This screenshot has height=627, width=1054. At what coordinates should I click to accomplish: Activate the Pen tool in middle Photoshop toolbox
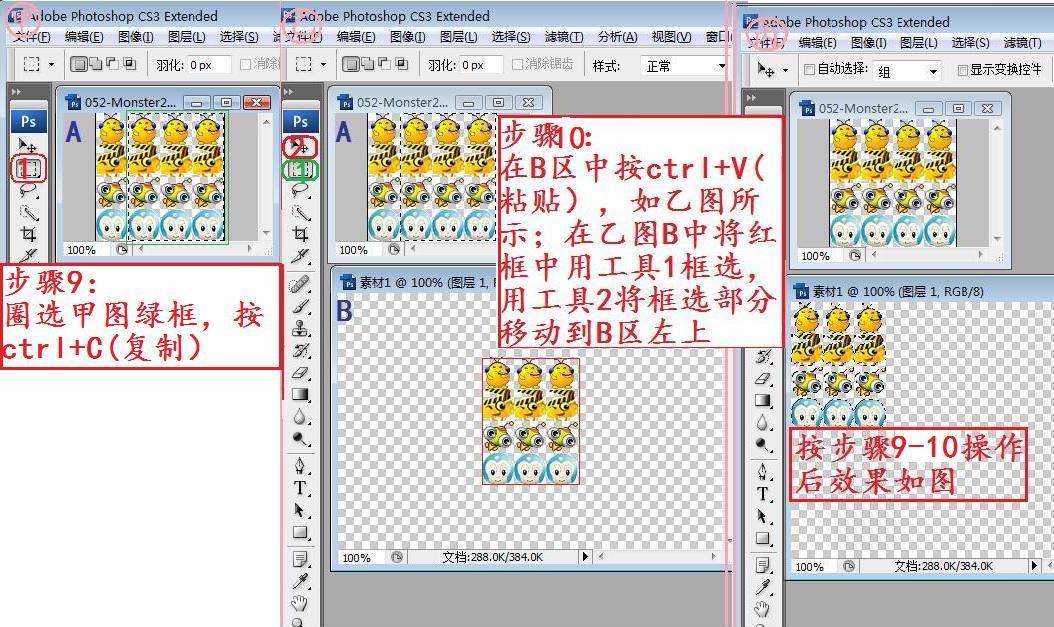(x=300, y=465)
